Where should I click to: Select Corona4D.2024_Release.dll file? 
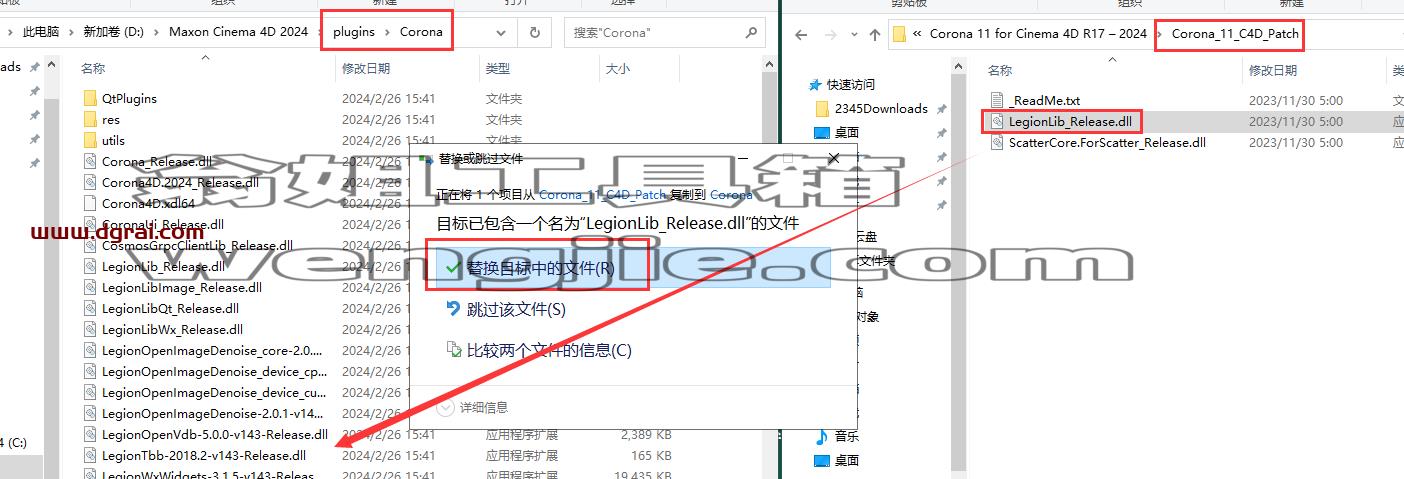click(180, 182)
